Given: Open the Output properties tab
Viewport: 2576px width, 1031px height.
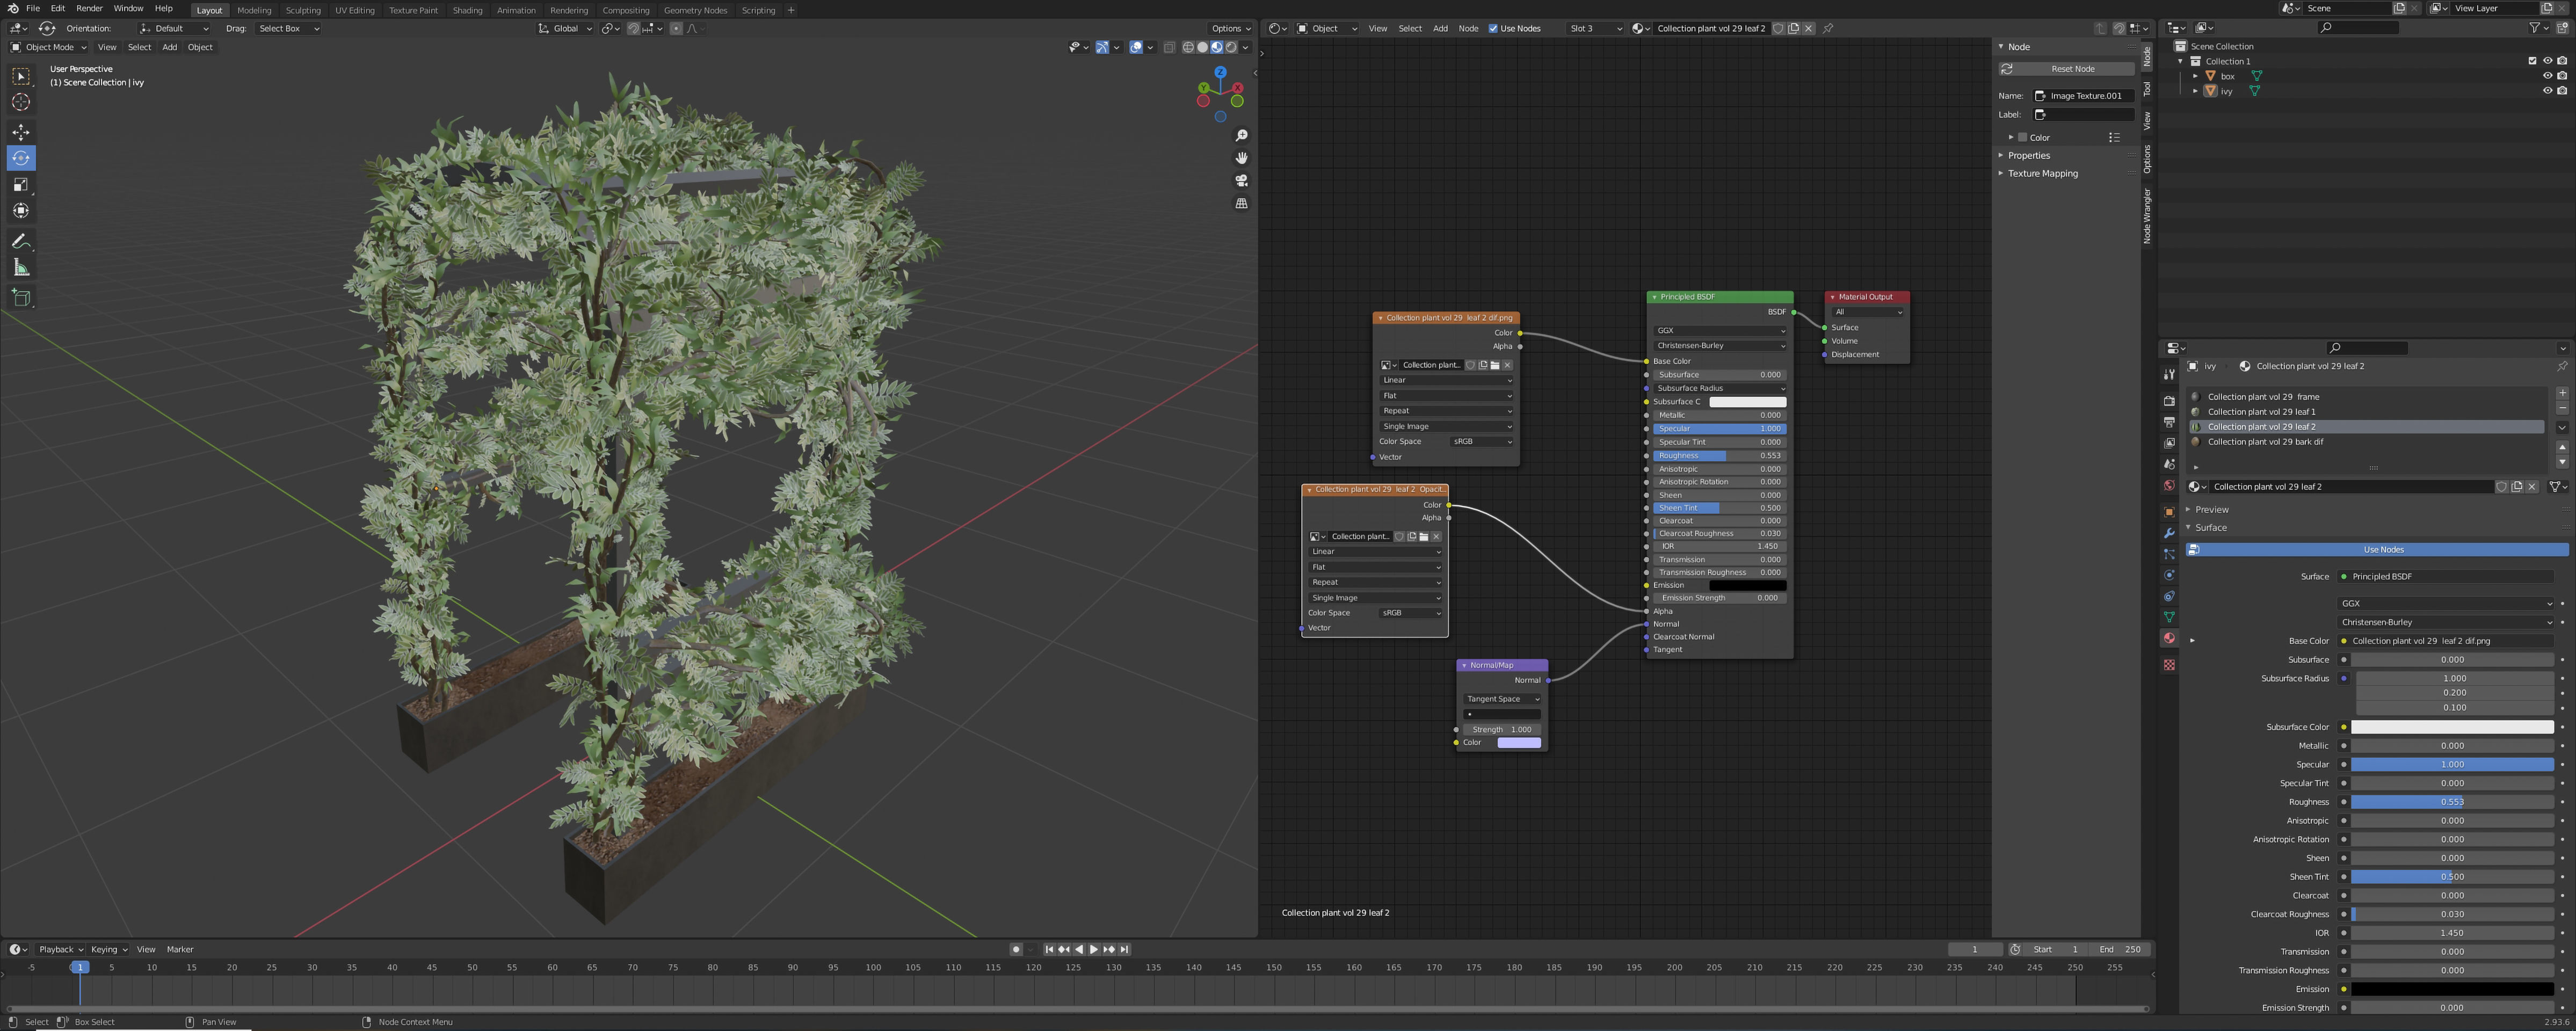Looking at the screenshot, I should [x=2169, y=422].
